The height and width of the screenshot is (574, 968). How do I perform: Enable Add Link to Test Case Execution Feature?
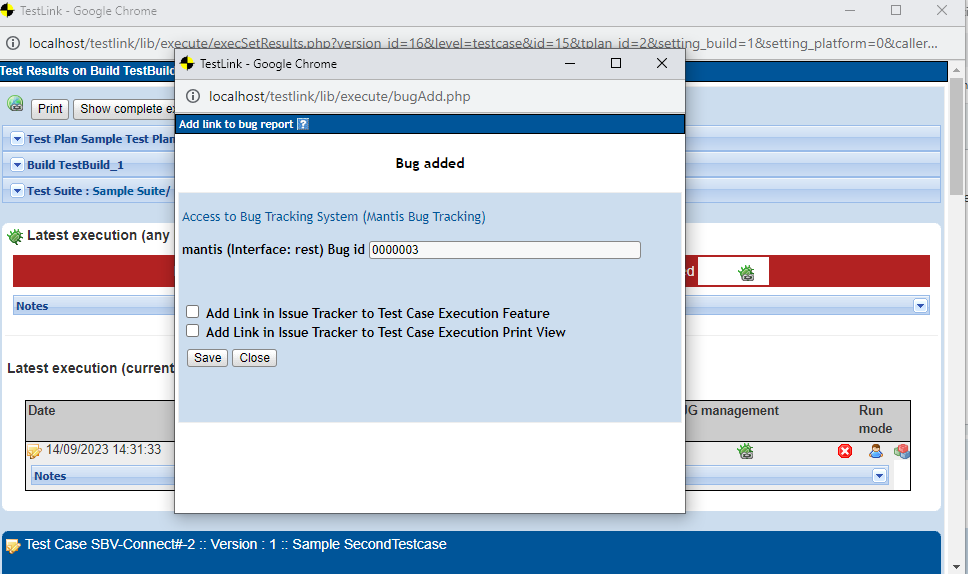point(193,312)
